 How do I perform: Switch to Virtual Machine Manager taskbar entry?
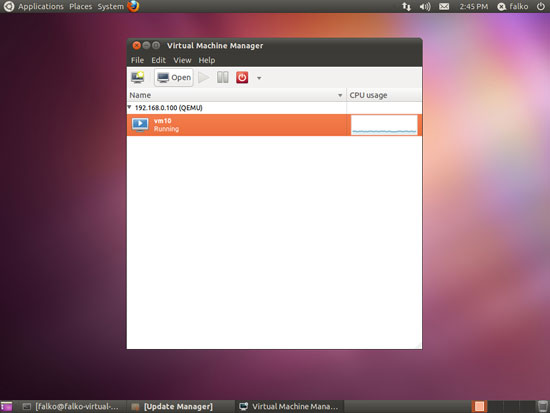pyautogui.click(x=289, y=406)
